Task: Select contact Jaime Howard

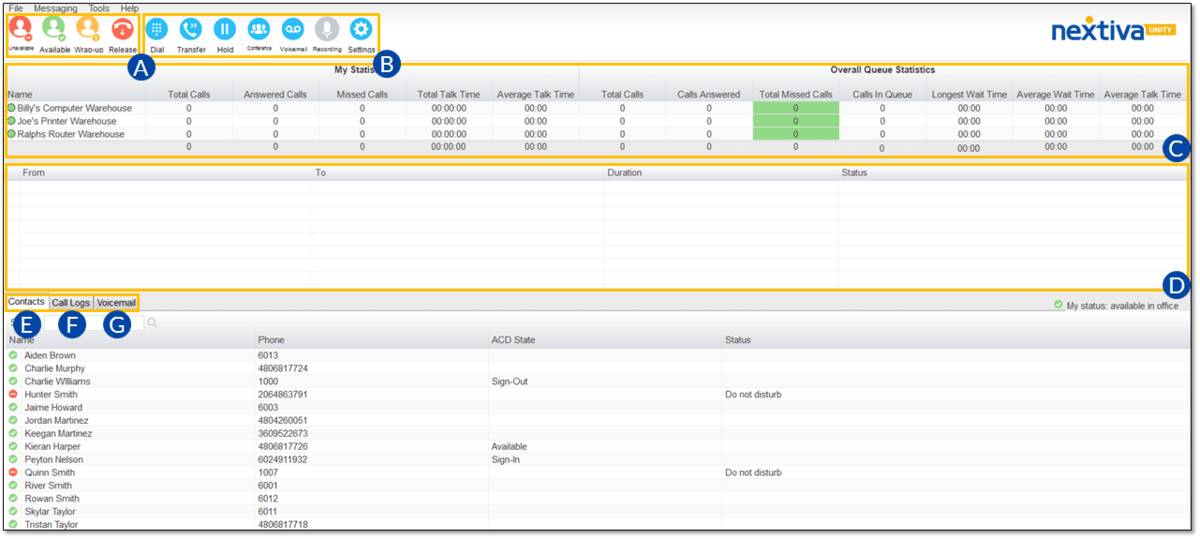Action: click(x=51, y=407)
